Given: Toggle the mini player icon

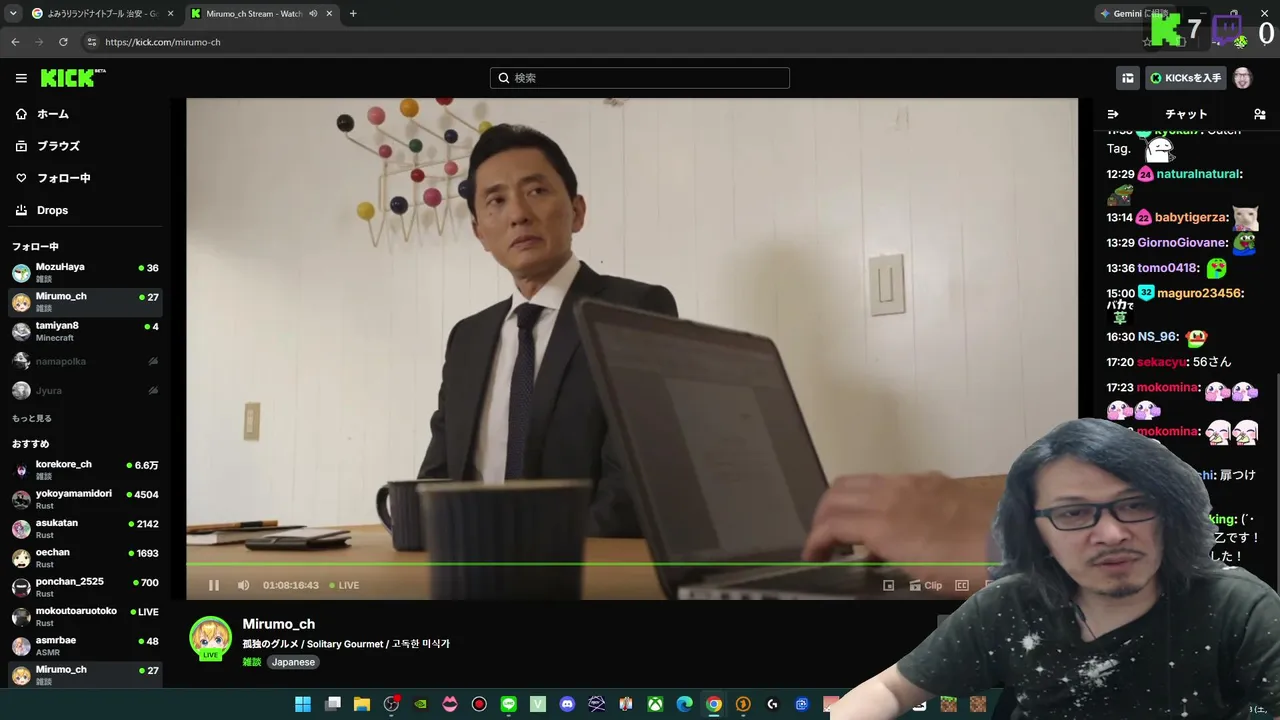Looking at the screenshot, I should (888, 585).
